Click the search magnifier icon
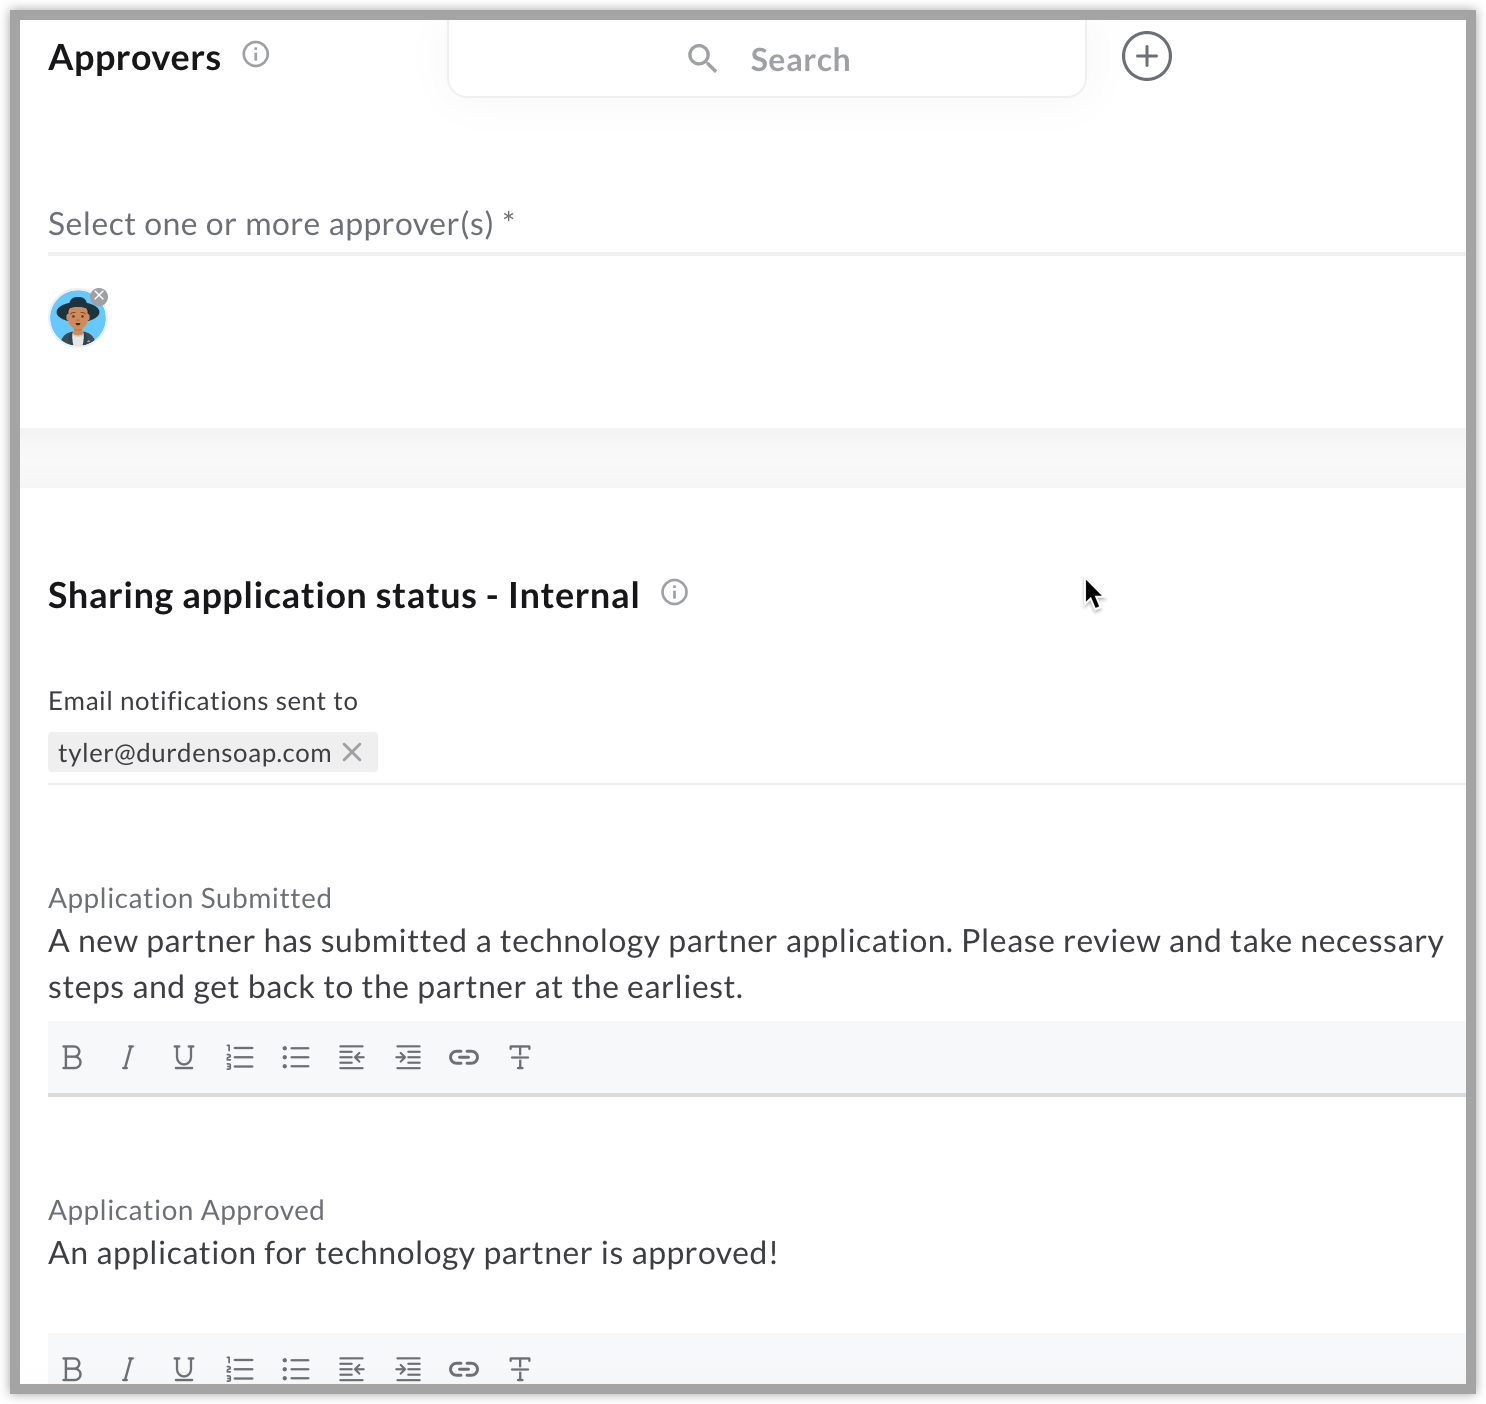 [702, 59]
